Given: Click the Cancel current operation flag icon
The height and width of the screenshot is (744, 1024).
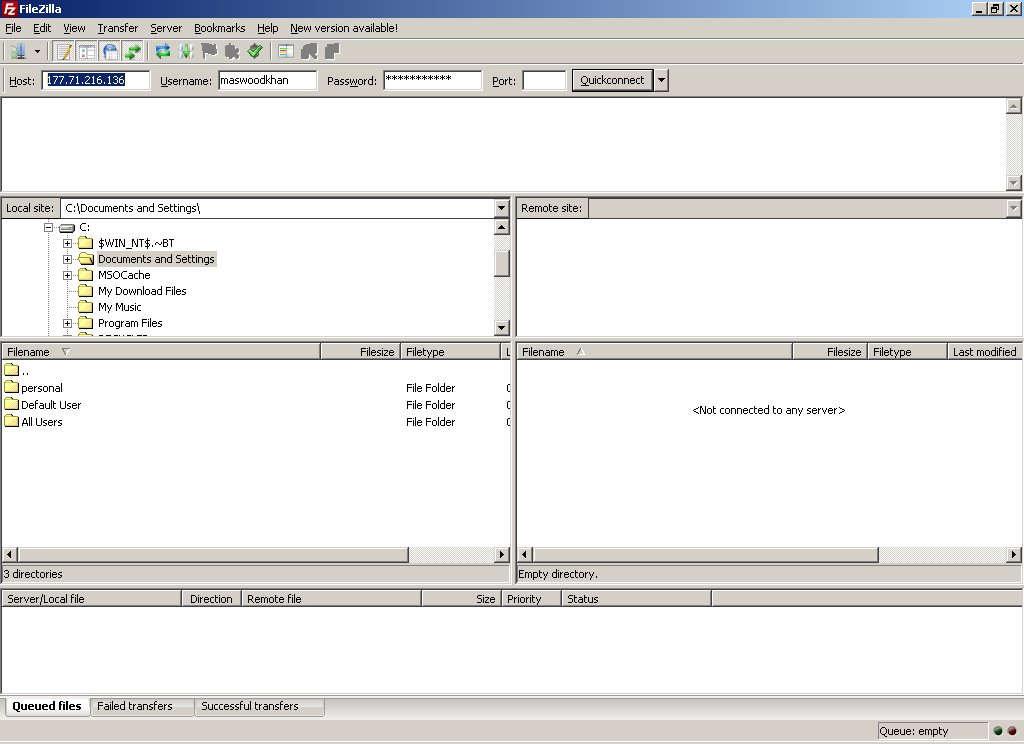Looking at the screenshot, I should tap(209, 51).
